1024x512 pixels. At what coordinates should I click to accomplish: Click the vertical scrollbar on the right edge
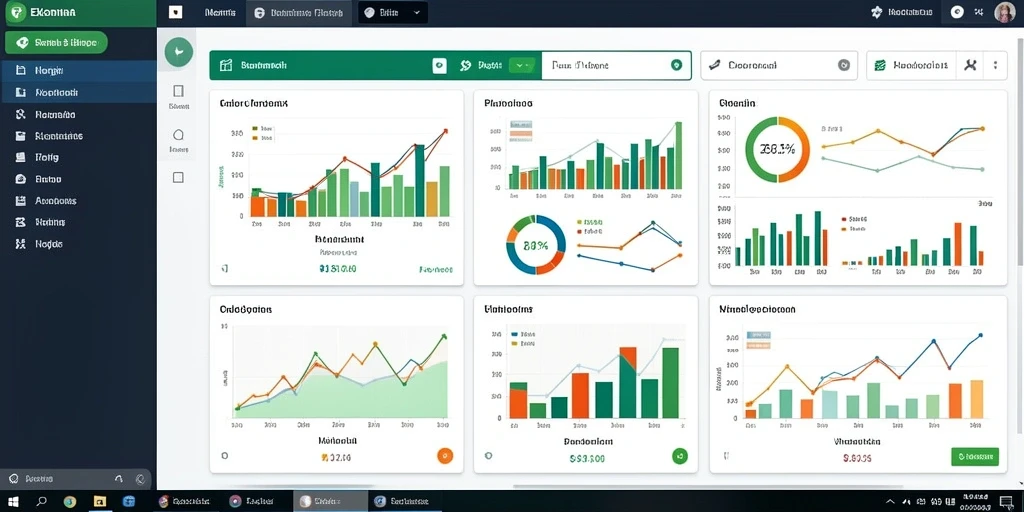[1020, 261]
